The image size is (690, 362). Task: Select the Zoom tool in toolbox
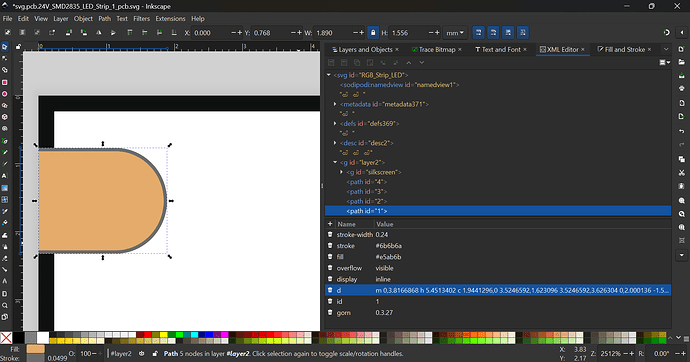tap(5, 305)
